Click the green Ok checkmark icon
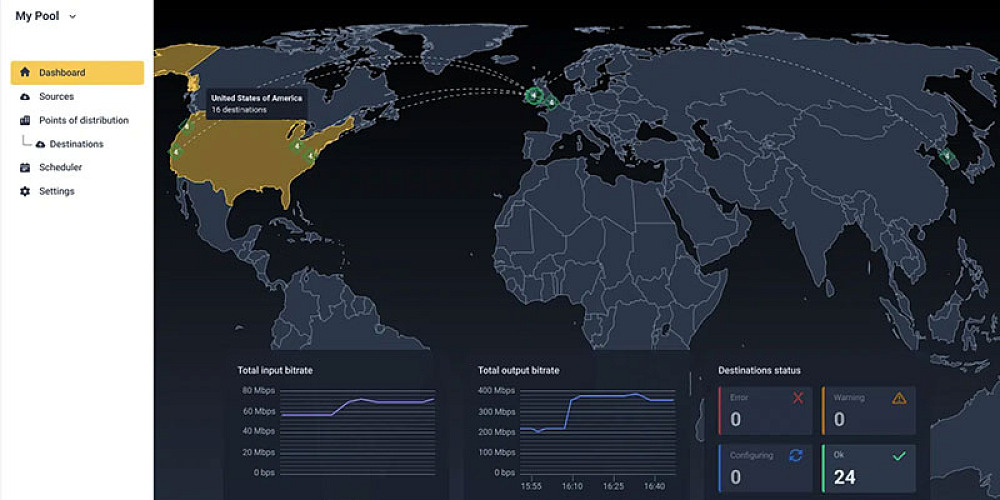The width and height of the screenshot is (1000, 500). [899, 456]
